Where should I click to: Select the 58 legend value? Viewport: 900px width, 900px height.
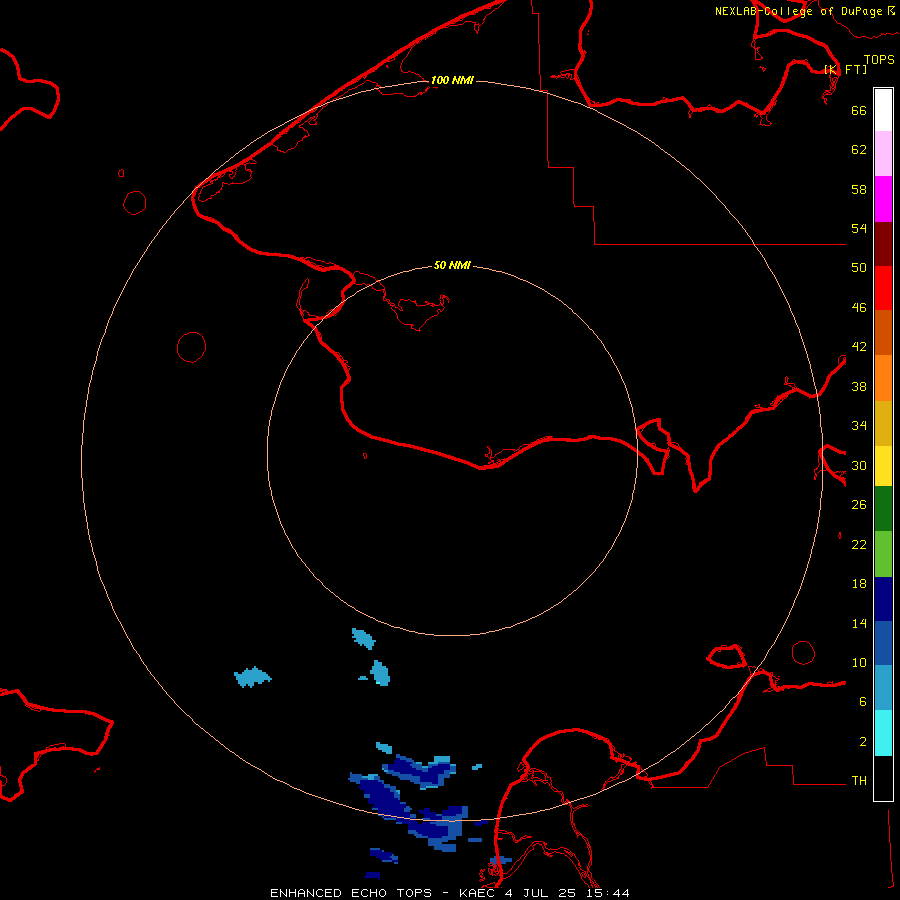[x=859, y=189]
